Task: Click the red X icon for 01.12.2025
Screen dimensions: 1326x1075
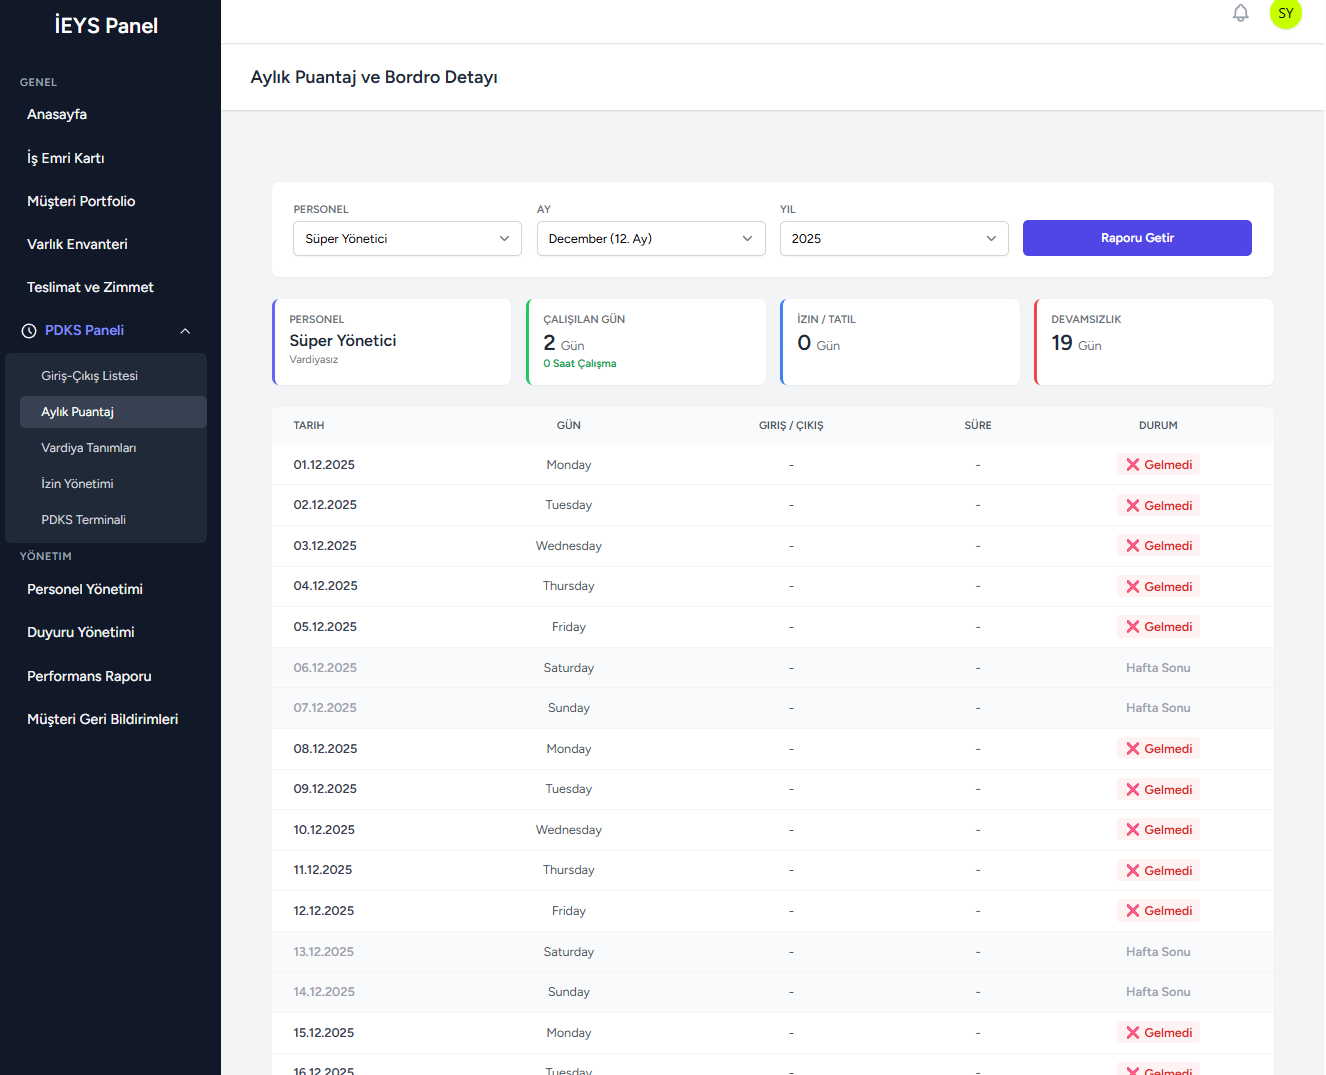Action: (1132, 465)
